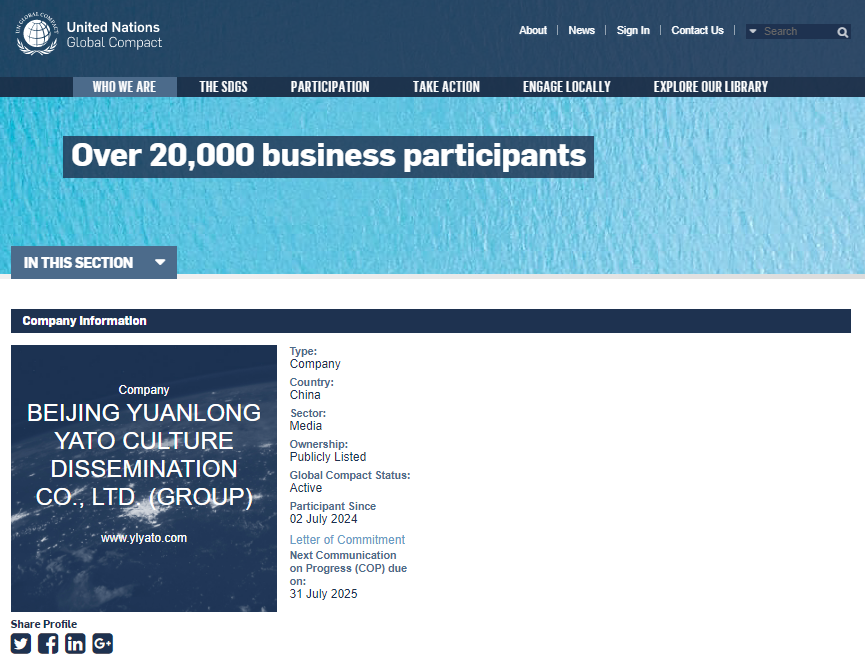Viewport: 865px width, 666px height.
Task: Select the '31 July 2025' due date
Action: (x=323, y=594)
